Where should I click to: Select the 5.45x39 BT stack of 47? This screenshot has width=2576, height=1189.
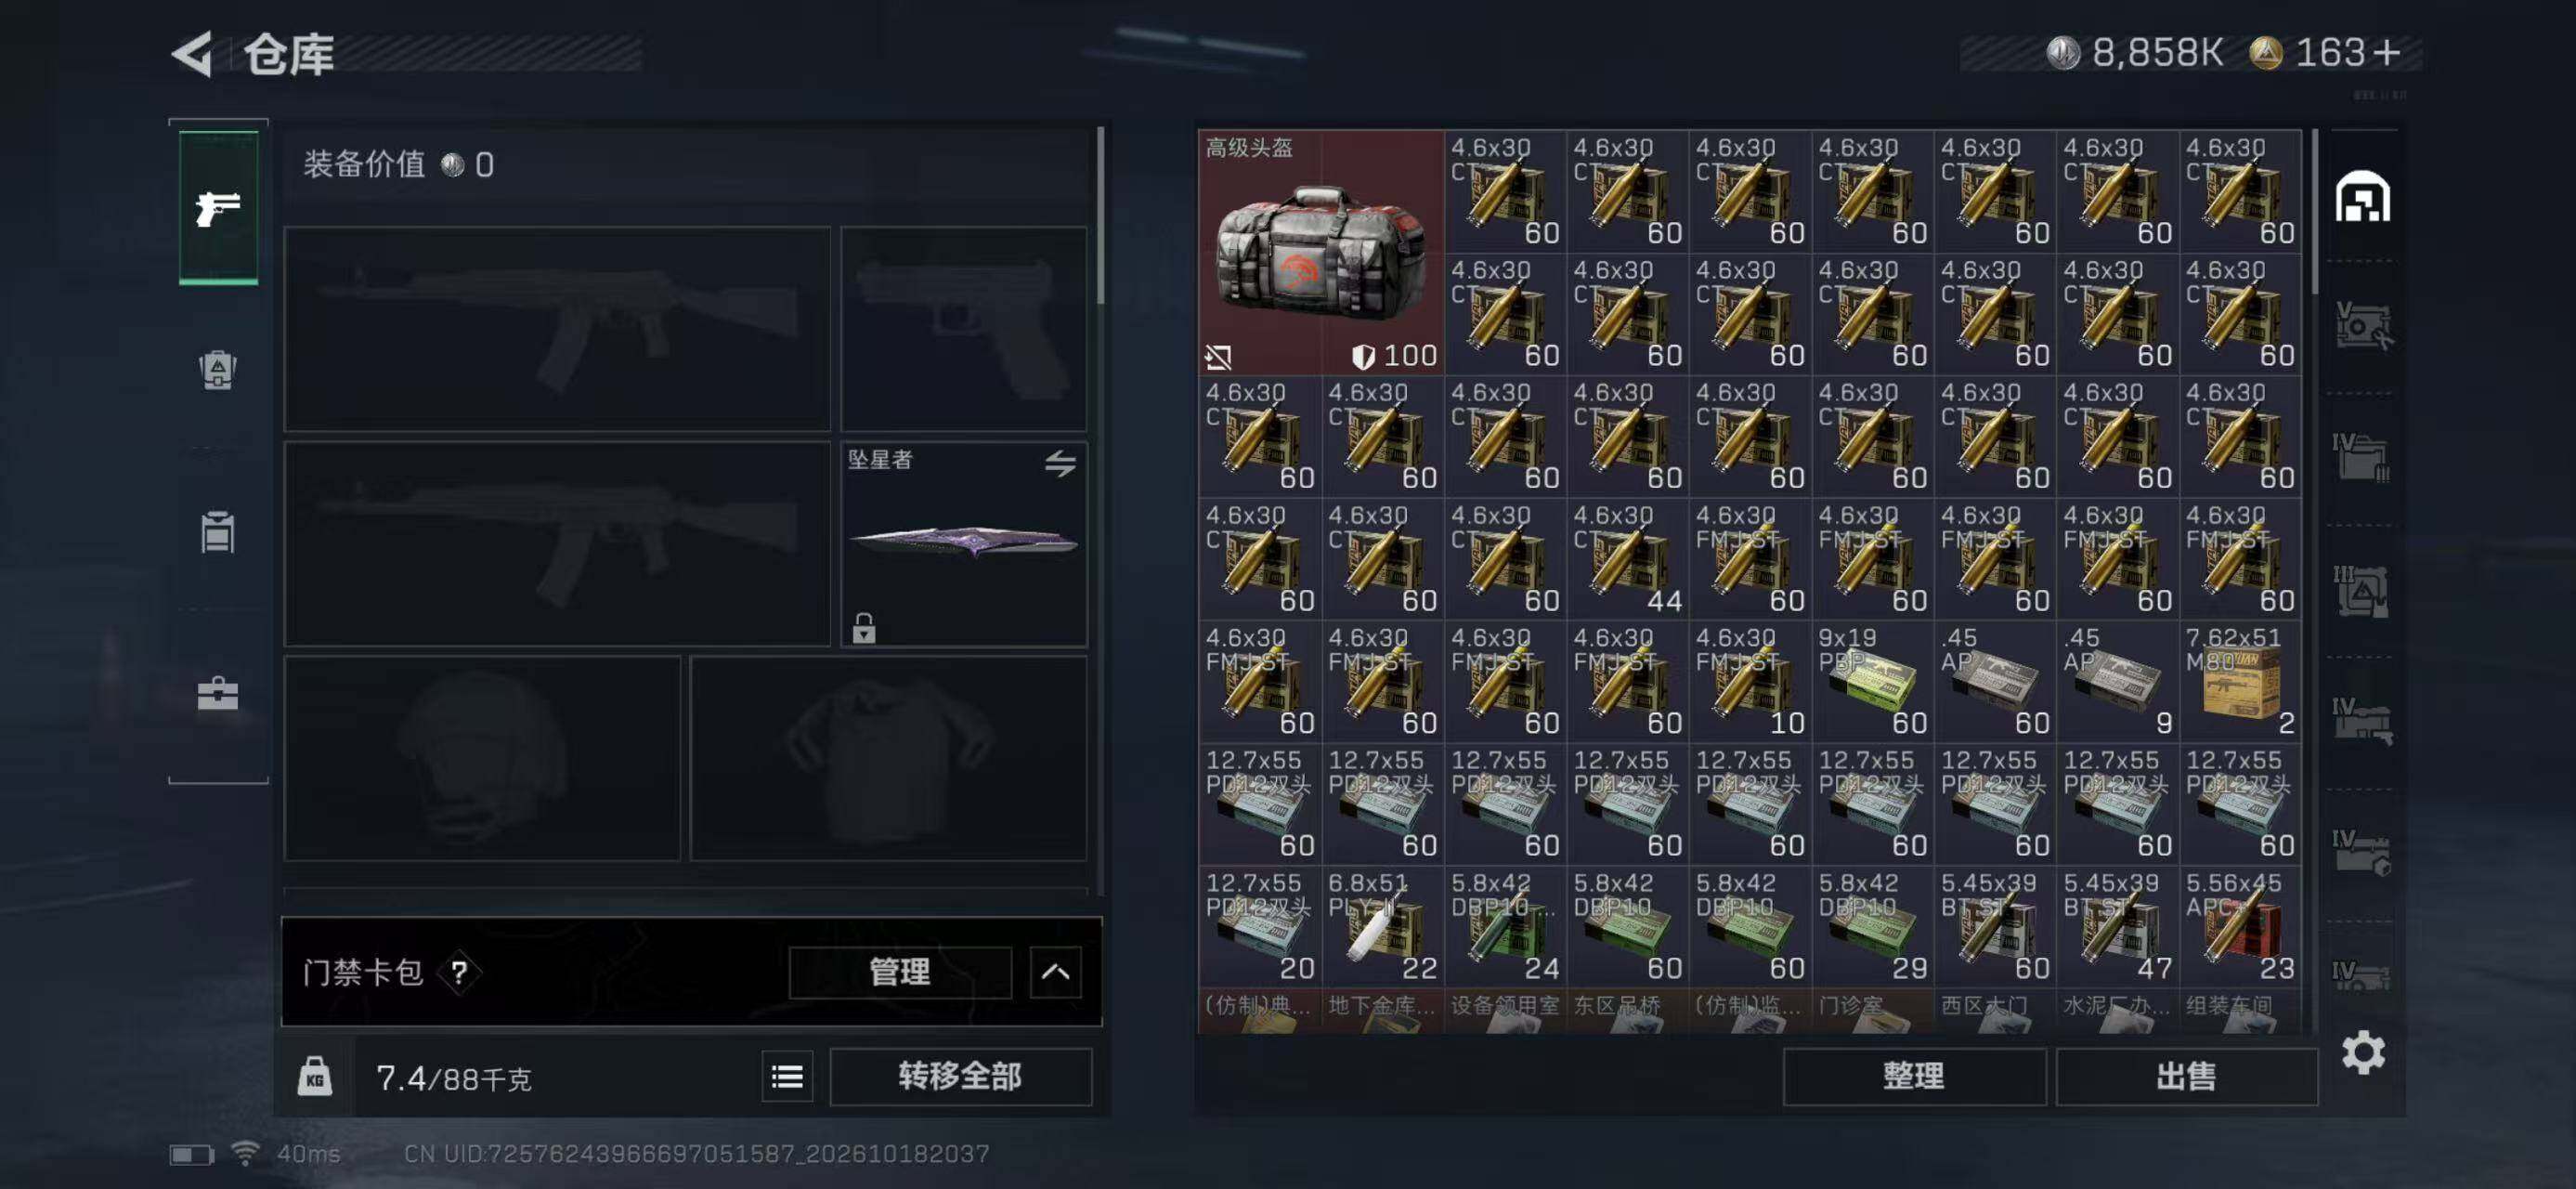pos(2117,926)
